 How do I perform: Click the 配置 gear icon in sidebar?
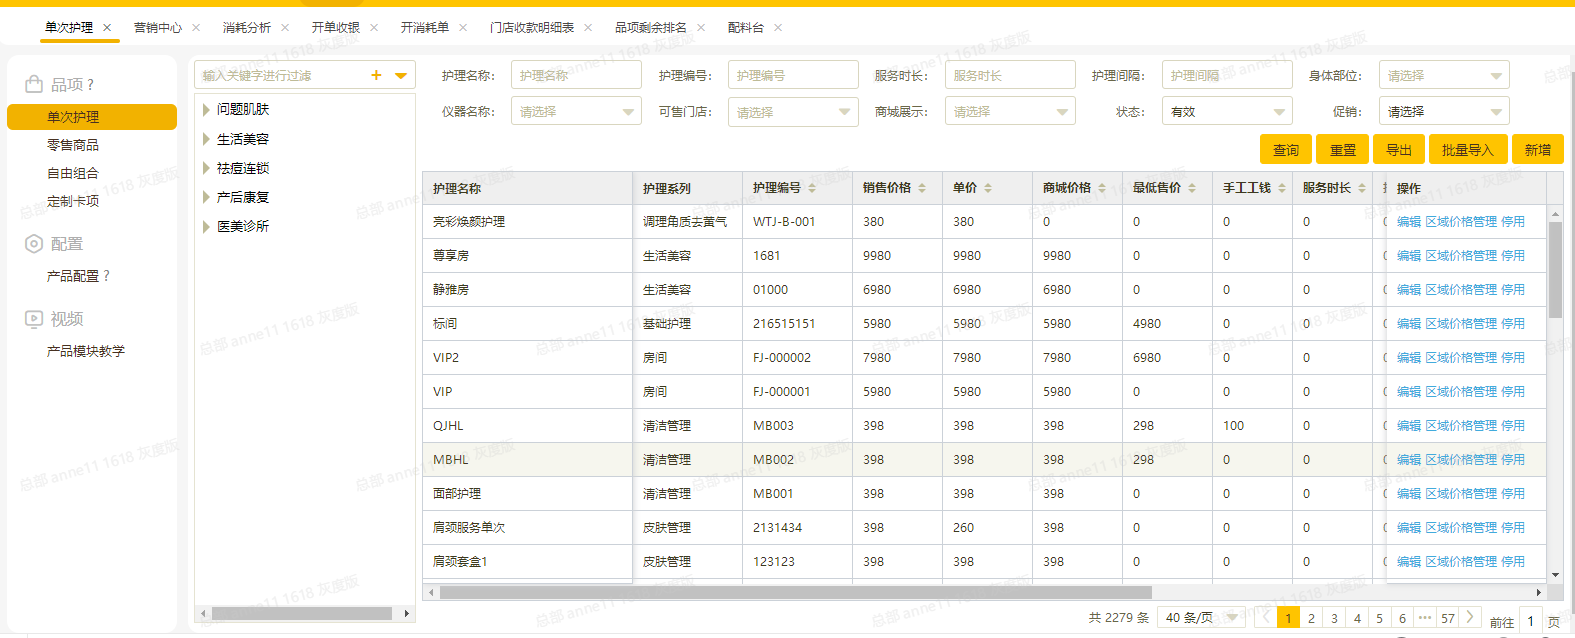[x=34, y=243]
